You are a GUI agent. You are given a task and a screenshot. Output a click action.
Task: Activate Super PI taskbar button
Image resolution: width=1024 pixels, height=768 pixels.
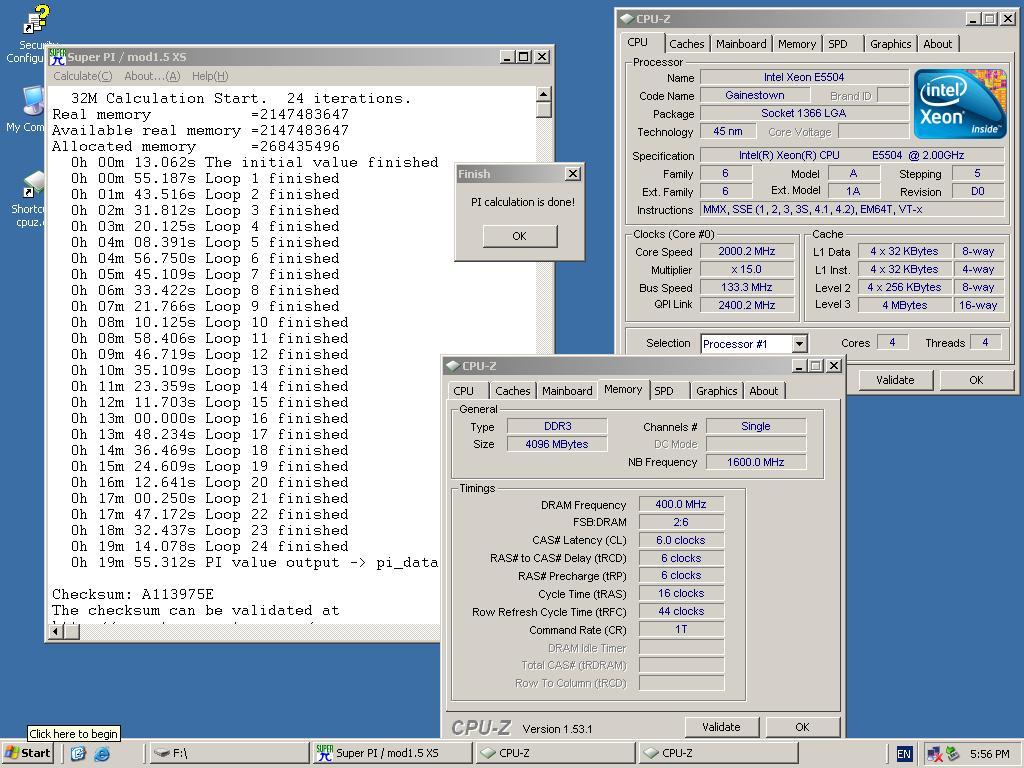[x=392, y=753]
